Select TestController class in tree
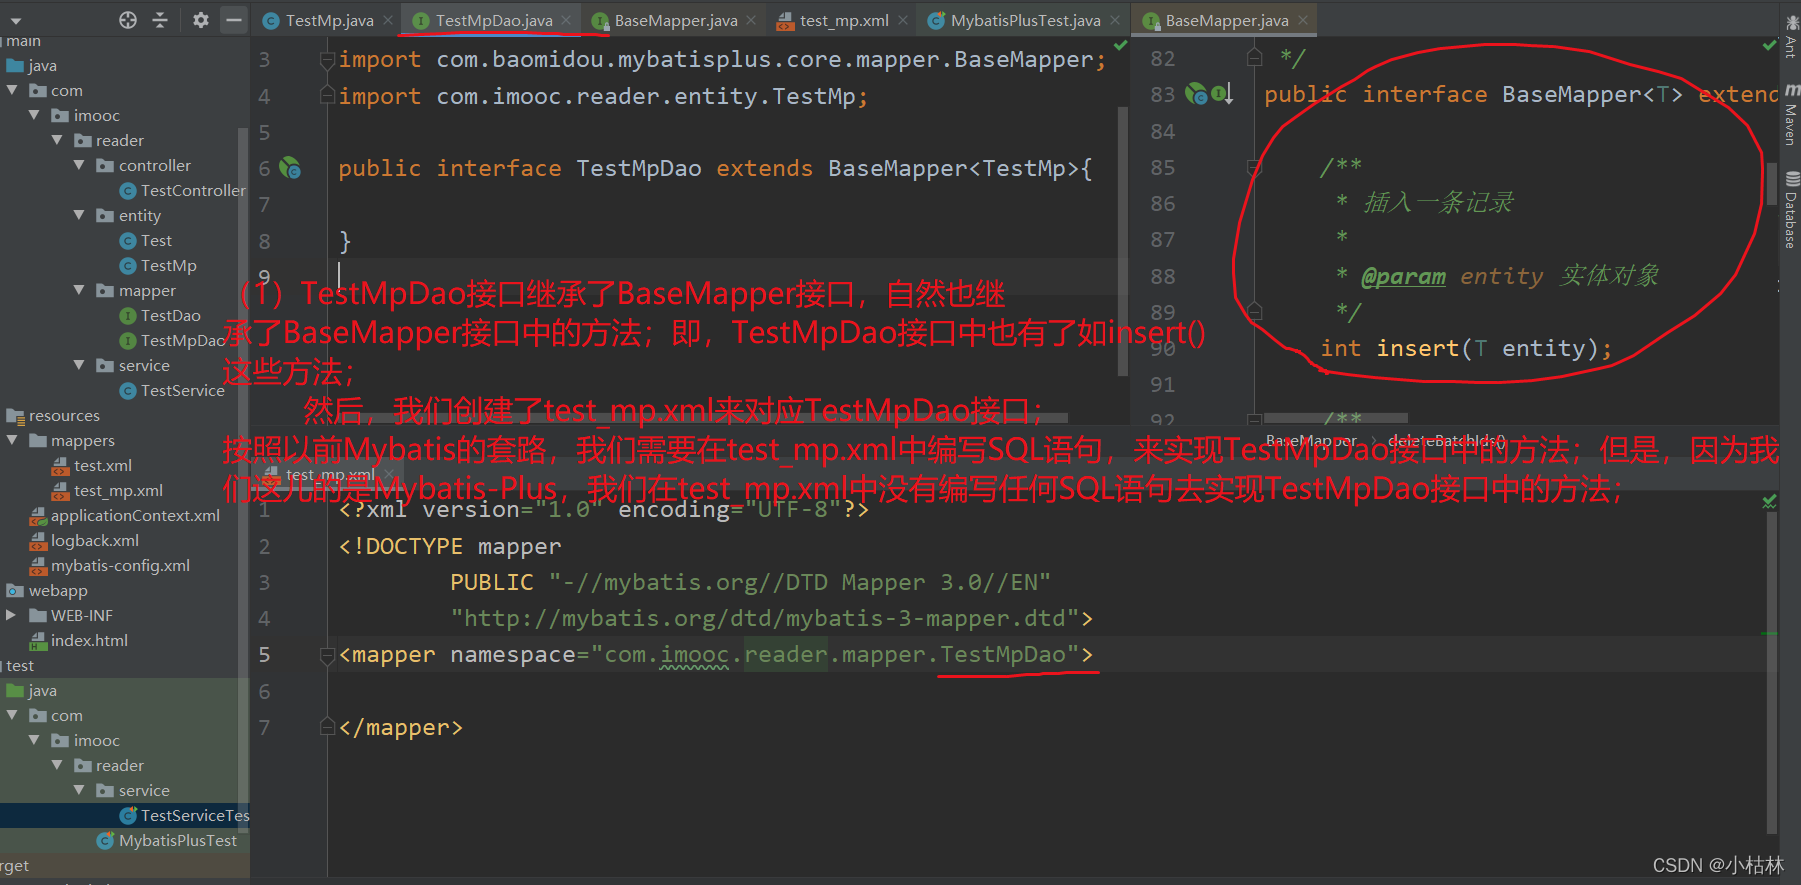The width and height of the screenshot is (1801, 885). [x=182, y=191]
